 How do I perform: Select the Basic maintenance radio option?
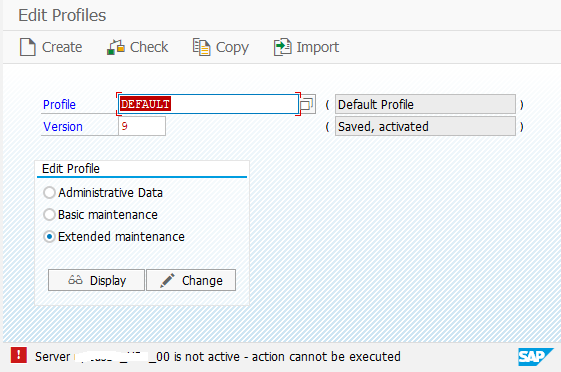click(x=49, y=215)
